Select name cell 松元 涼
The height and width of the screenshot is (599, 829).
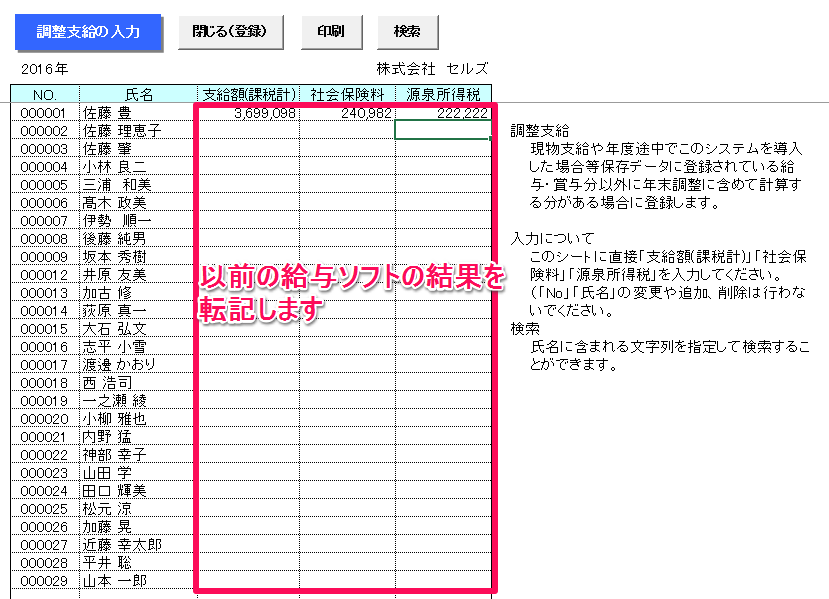point(139,508)
